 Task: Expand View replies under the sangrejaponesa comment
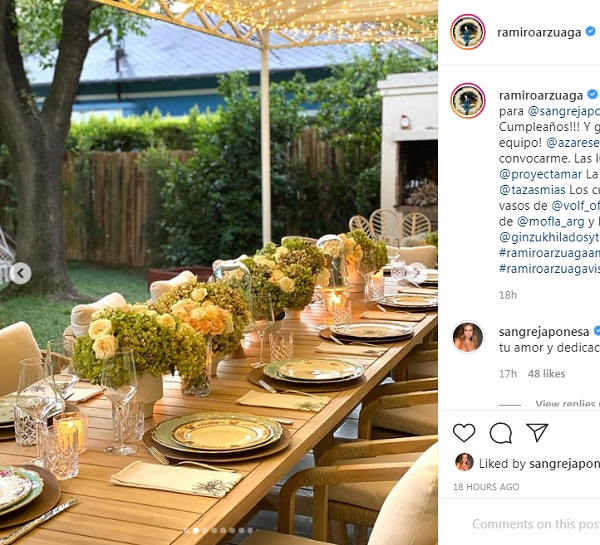(x=567, y=404)
